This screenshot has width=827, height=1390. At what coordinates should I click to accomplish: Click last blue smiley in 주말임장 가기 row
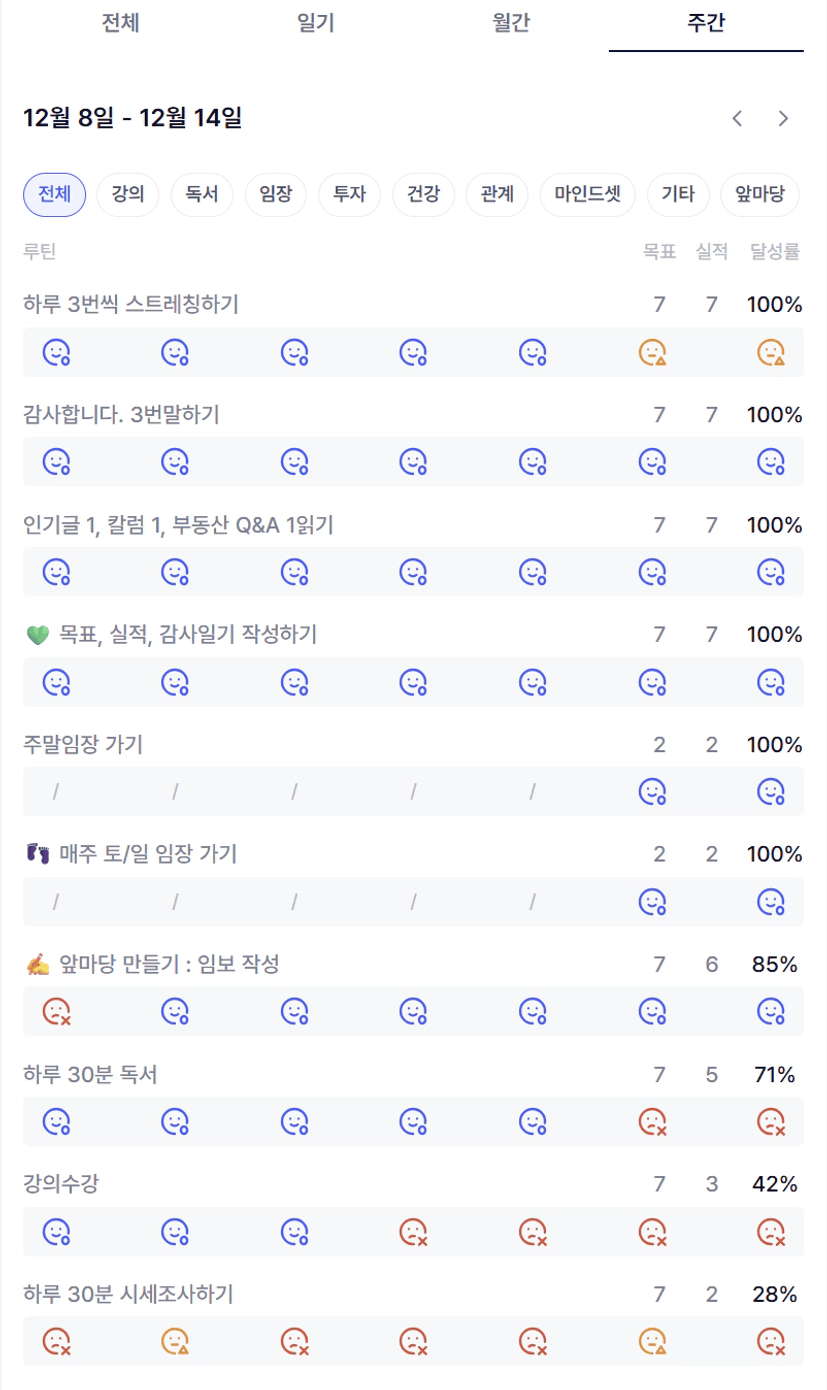pos(770,792)
